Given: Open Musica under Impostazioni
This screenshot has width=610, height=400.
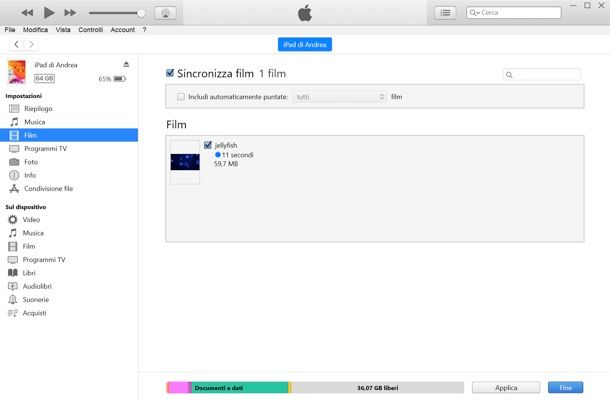Looking at the screenshot, I should 69,122.
